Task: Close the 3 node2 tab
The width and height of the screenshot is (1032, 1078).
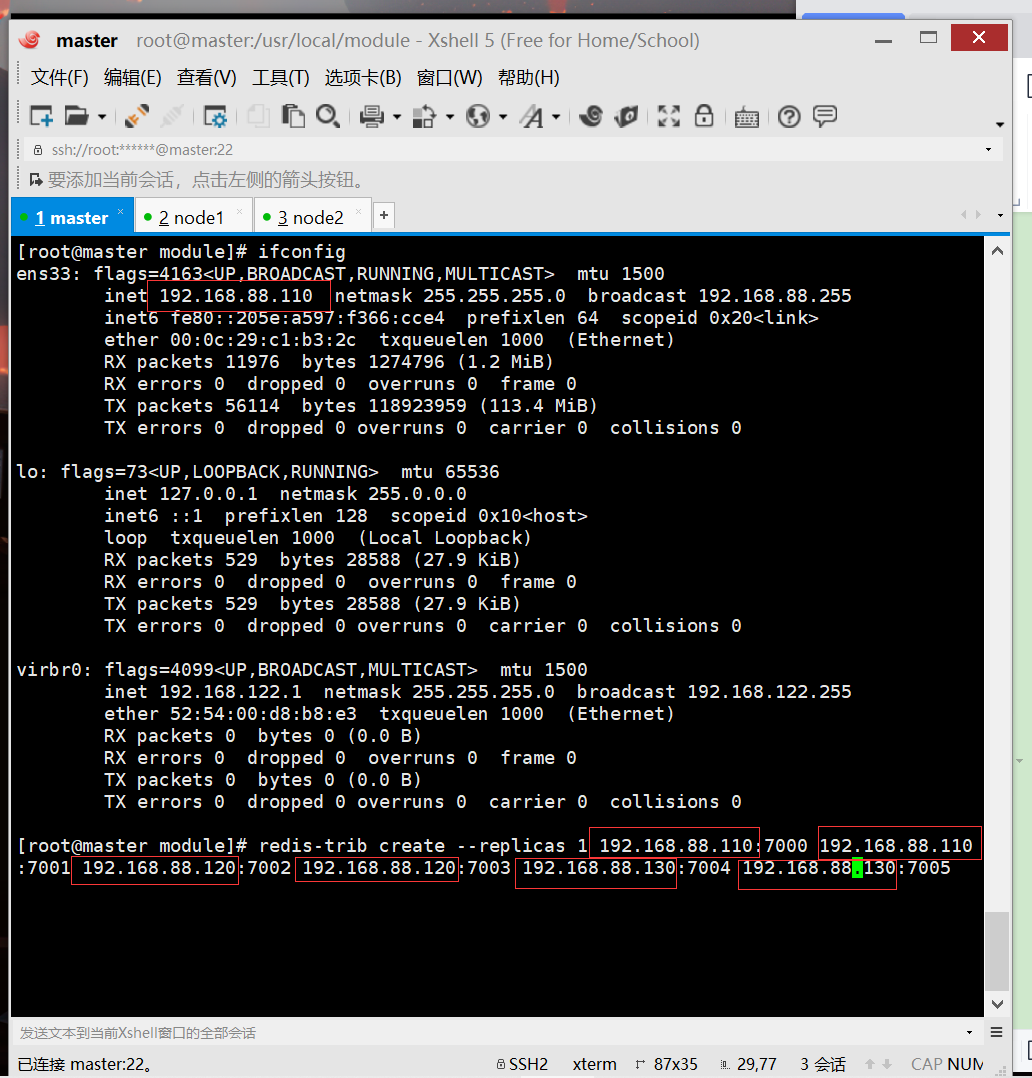Action: [x=358, y=211]
